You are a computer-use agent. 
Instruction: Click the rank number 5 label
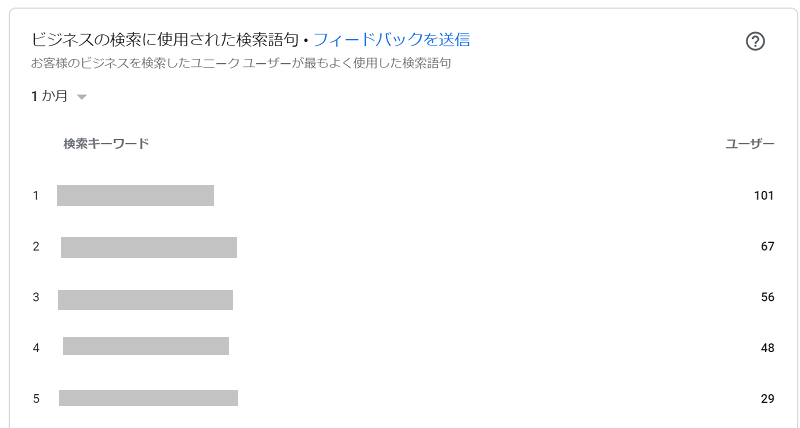[x=36, y=398]
